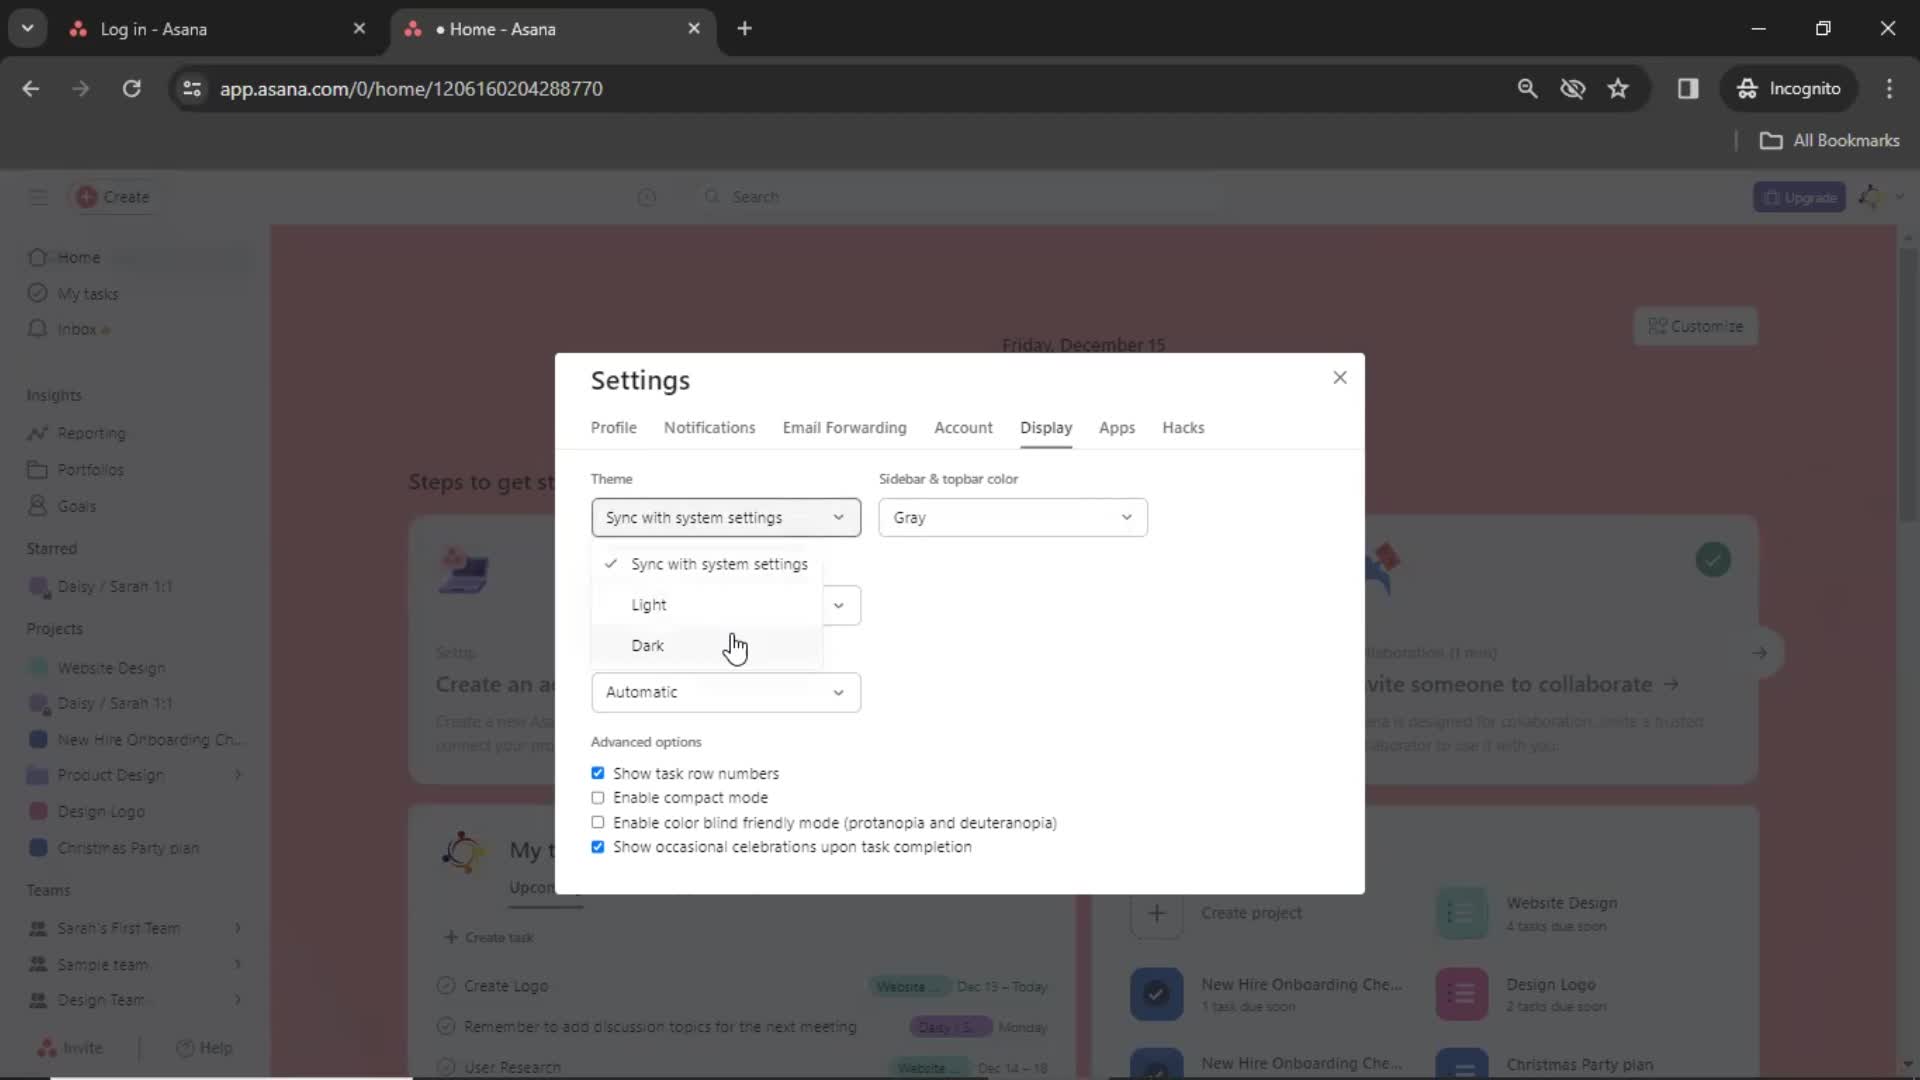Open the Design Logo project tile icon

click(1461, 994)
